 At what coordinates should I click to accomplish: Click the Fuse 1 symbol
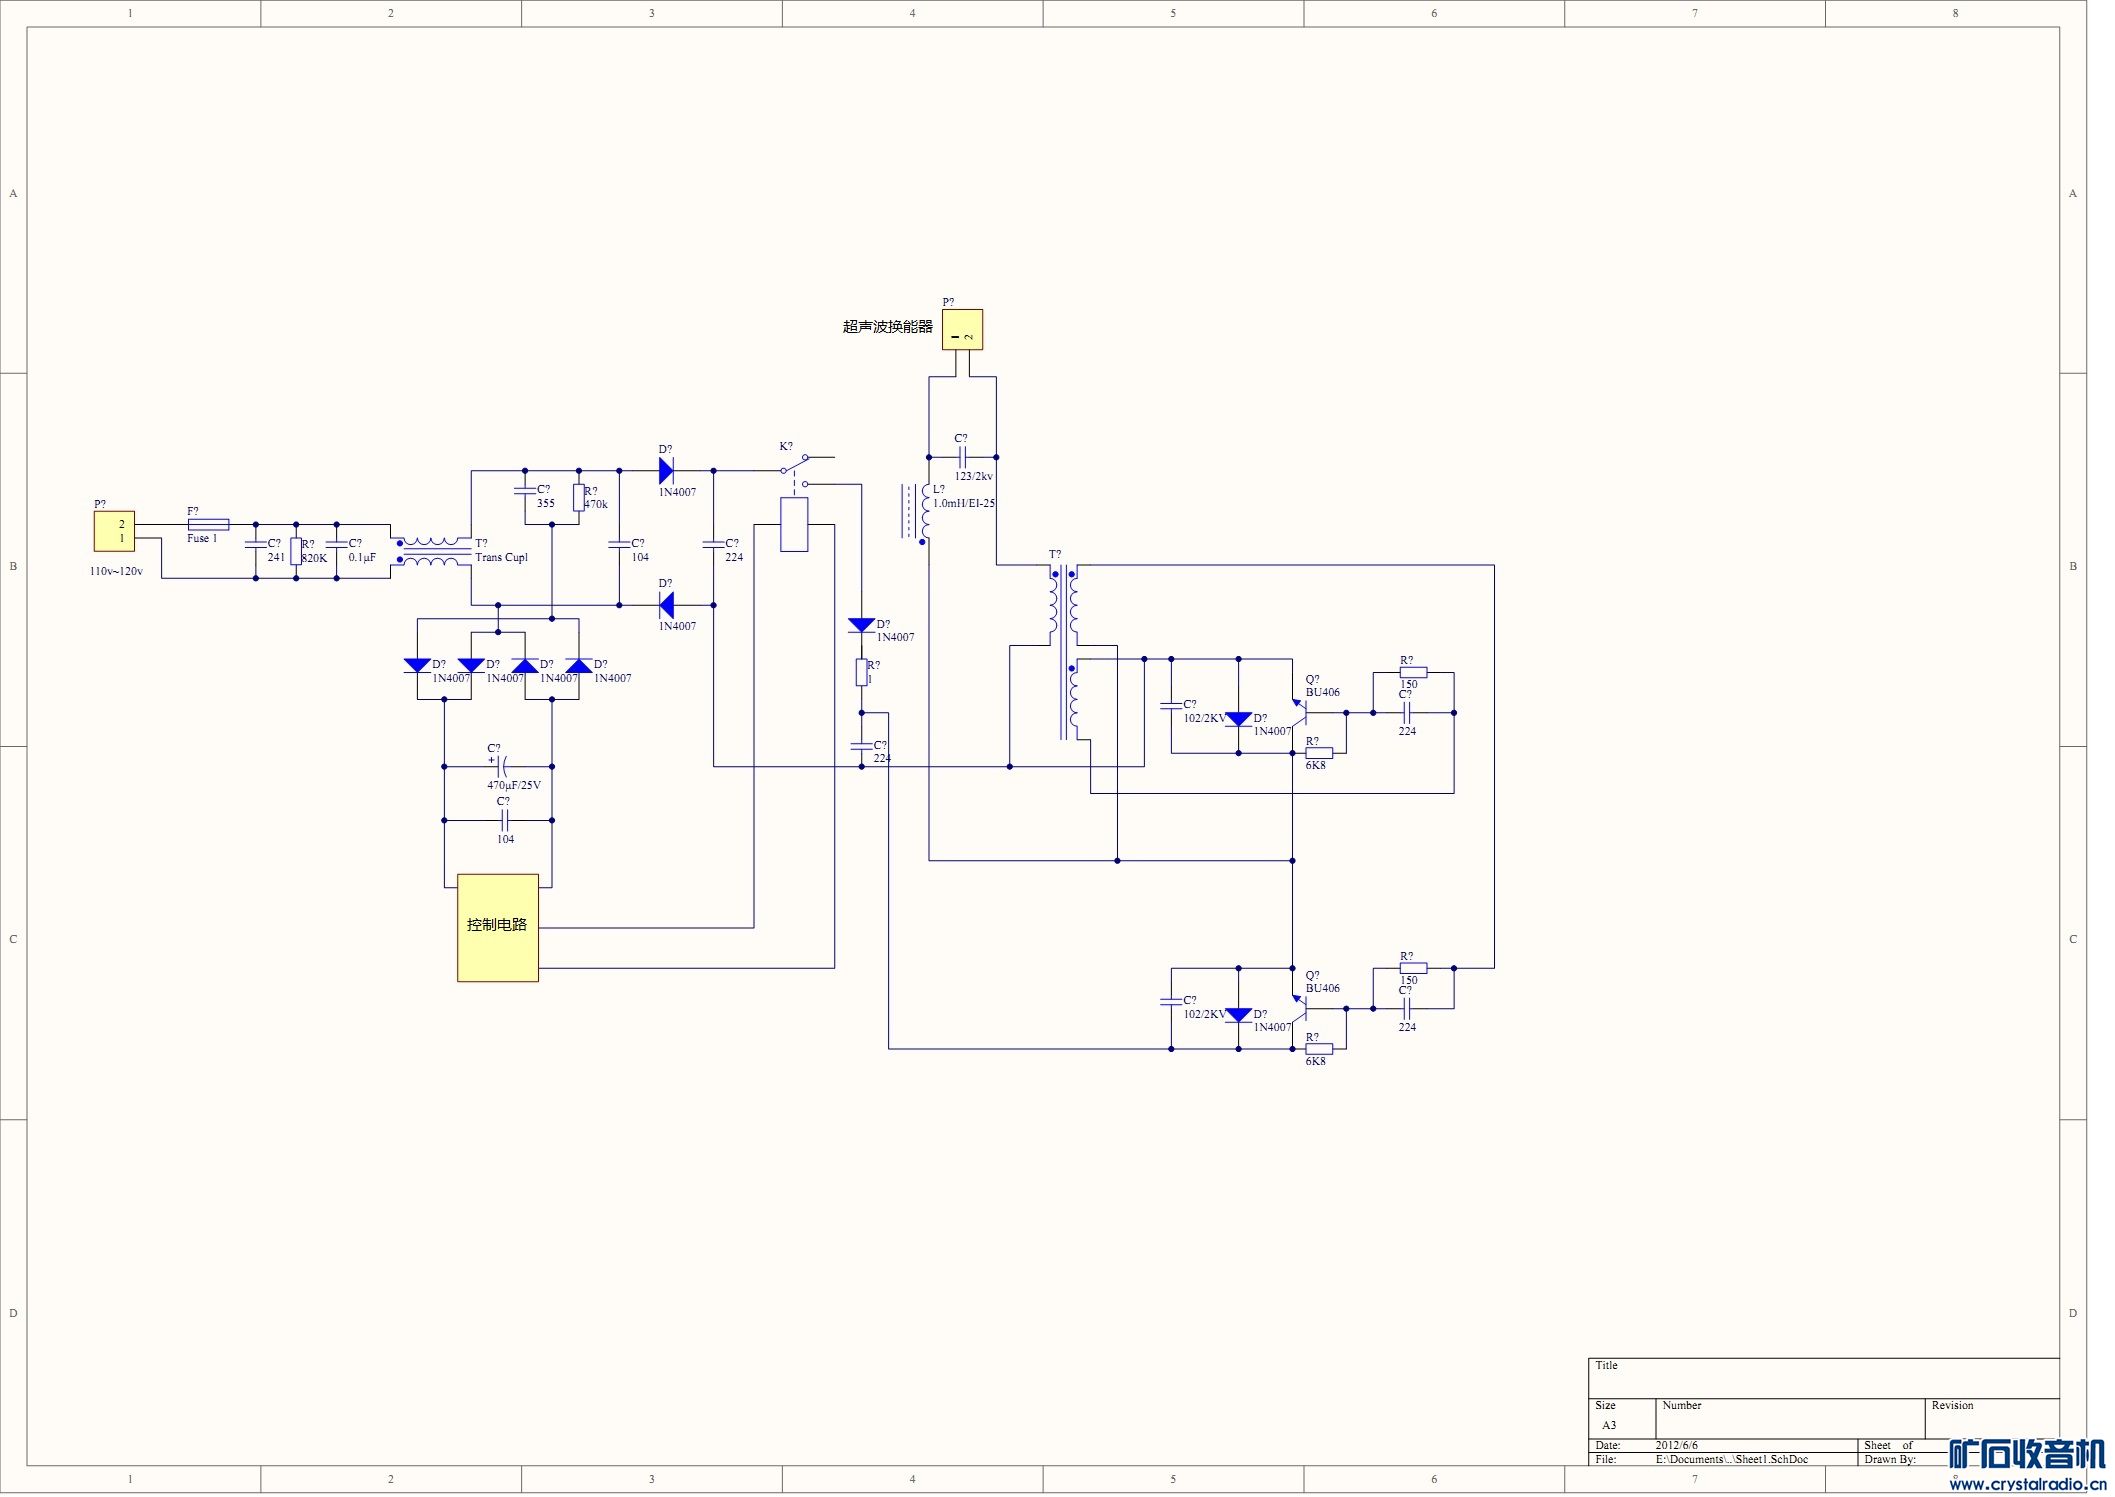(x=208, y=524)
